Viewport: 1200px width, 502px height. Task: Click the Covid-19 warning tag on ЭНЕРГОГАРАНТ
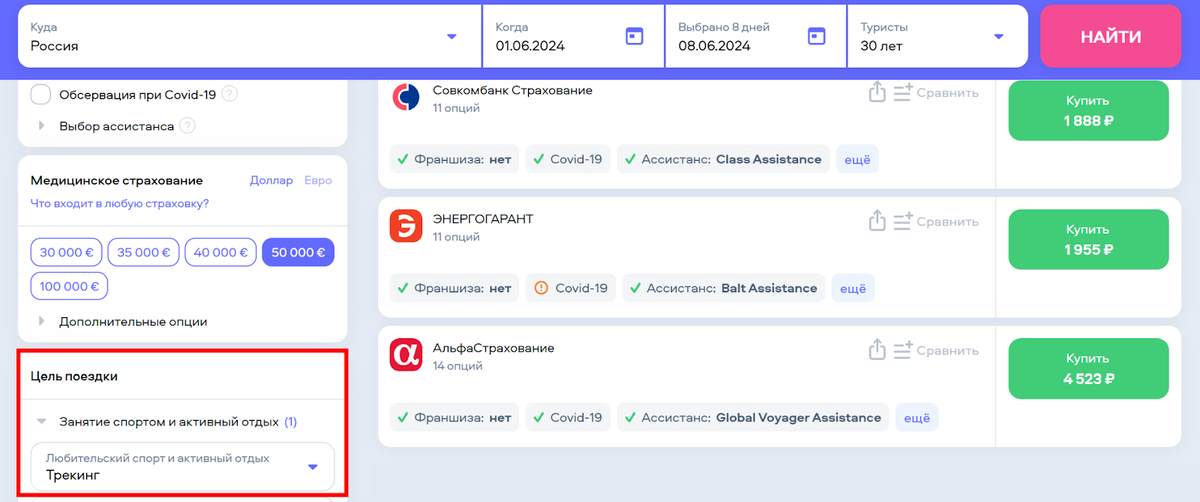[x=571, y=288]
